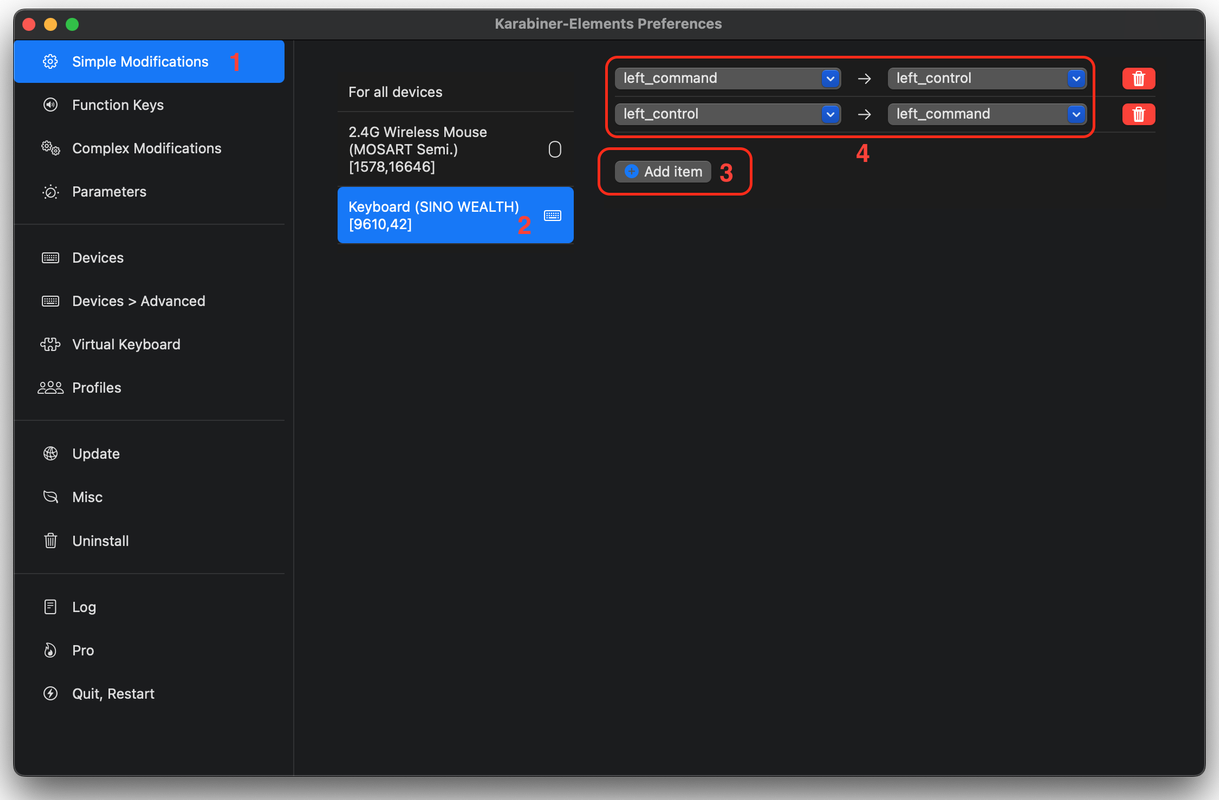Go to Complex Modifications
Image resolution: width=1219 pixels, height=800 pixels.
[149, 148]
